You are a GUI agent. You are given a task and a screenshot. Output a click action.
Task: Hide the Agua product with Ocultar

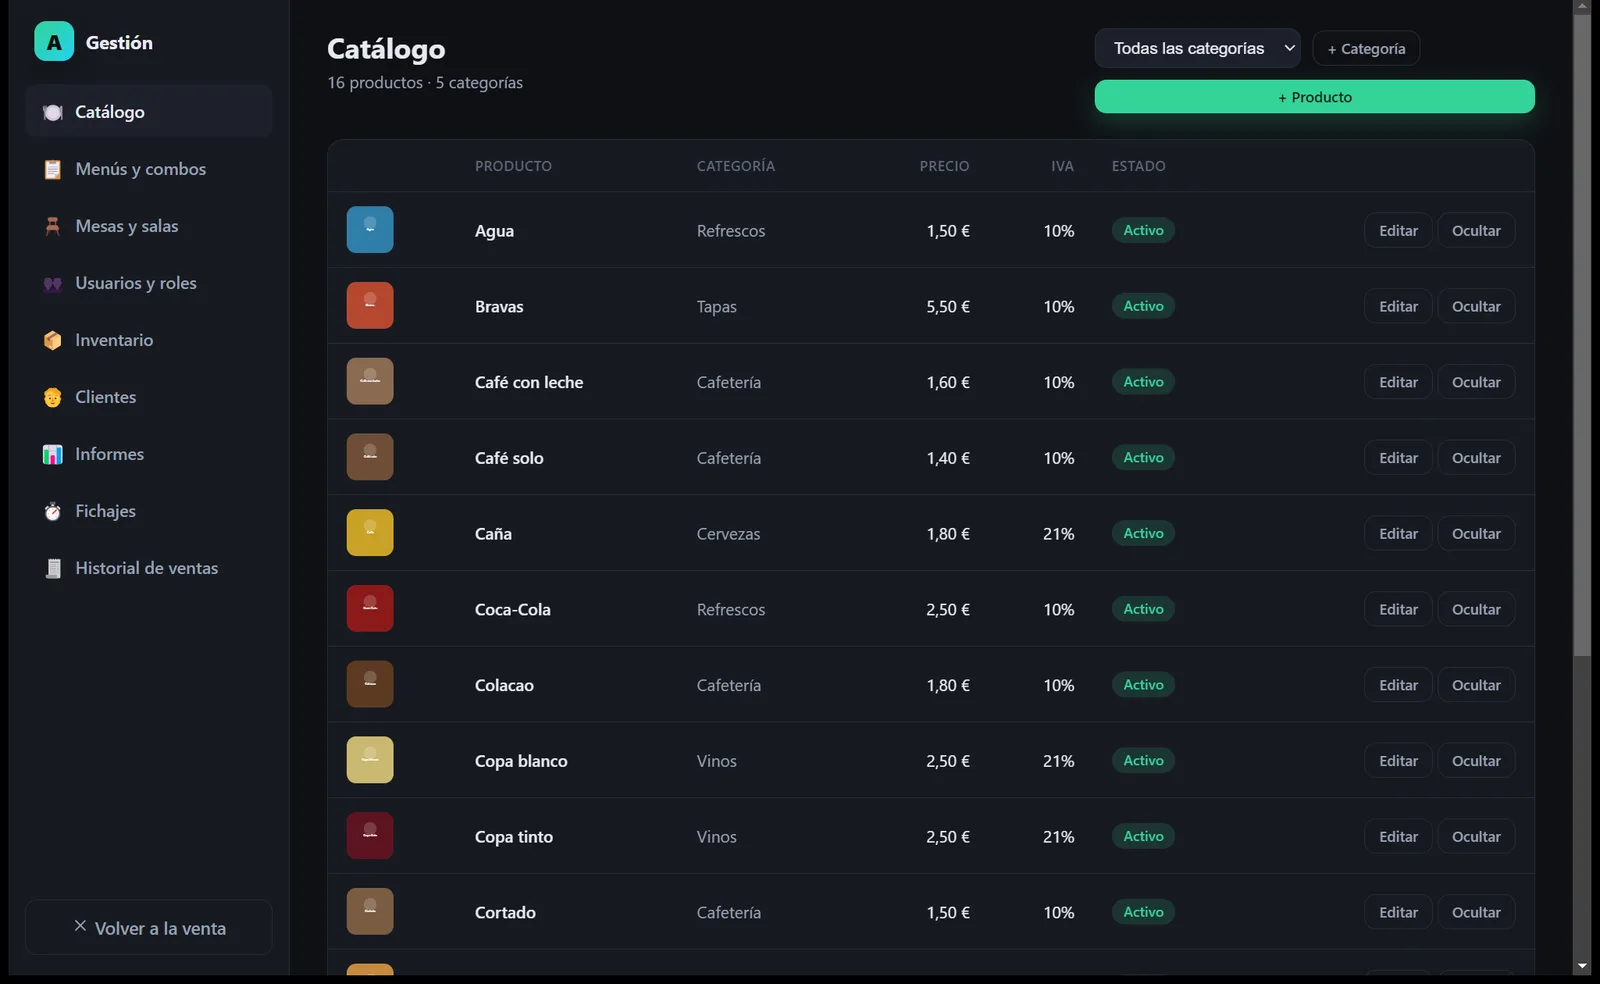pos(1476,230)
